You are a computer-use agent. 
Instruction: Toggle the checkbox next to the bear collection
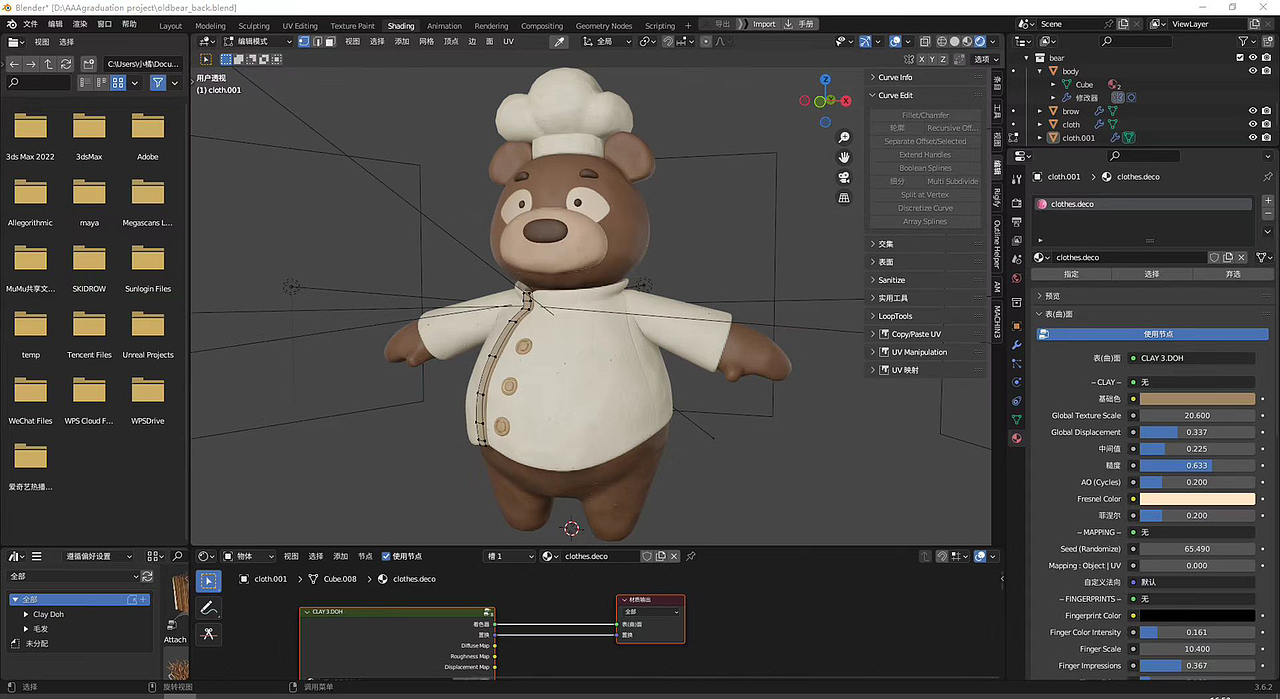pos(1240,58)
